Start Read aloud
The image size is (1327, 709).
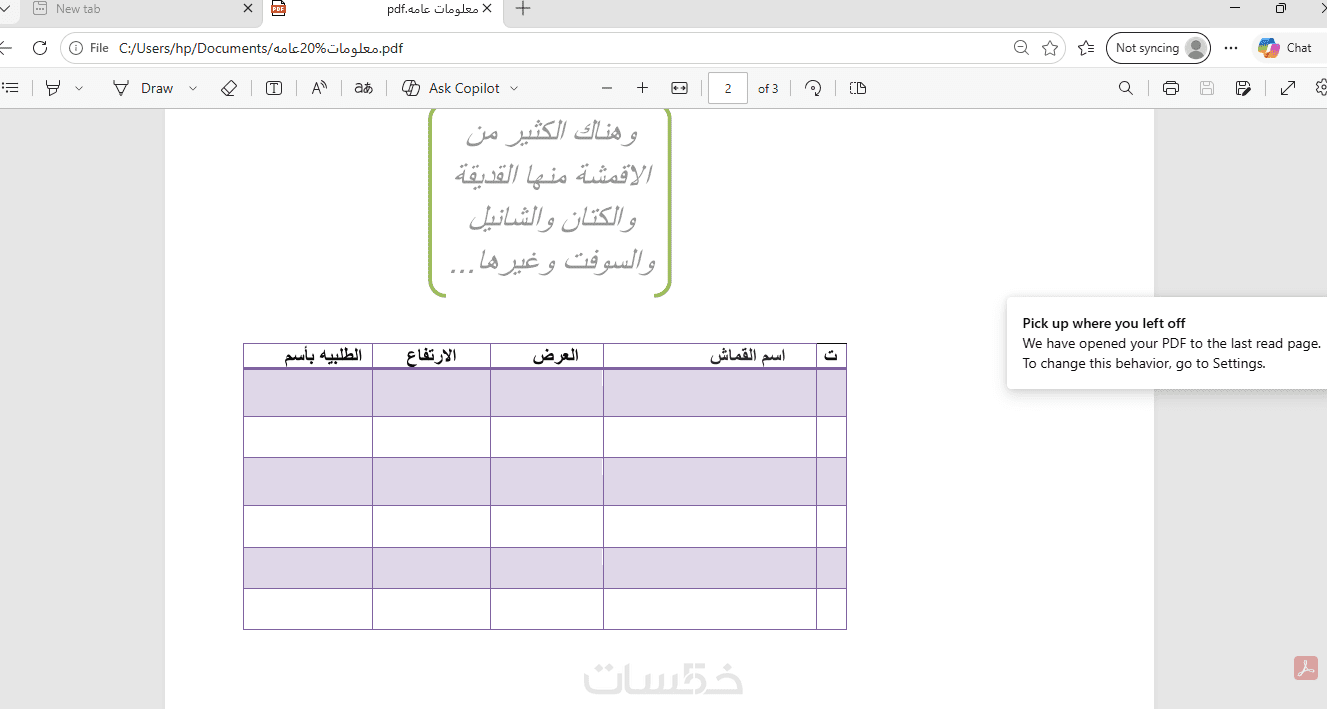pyautogui.click(x=319, y=88)
